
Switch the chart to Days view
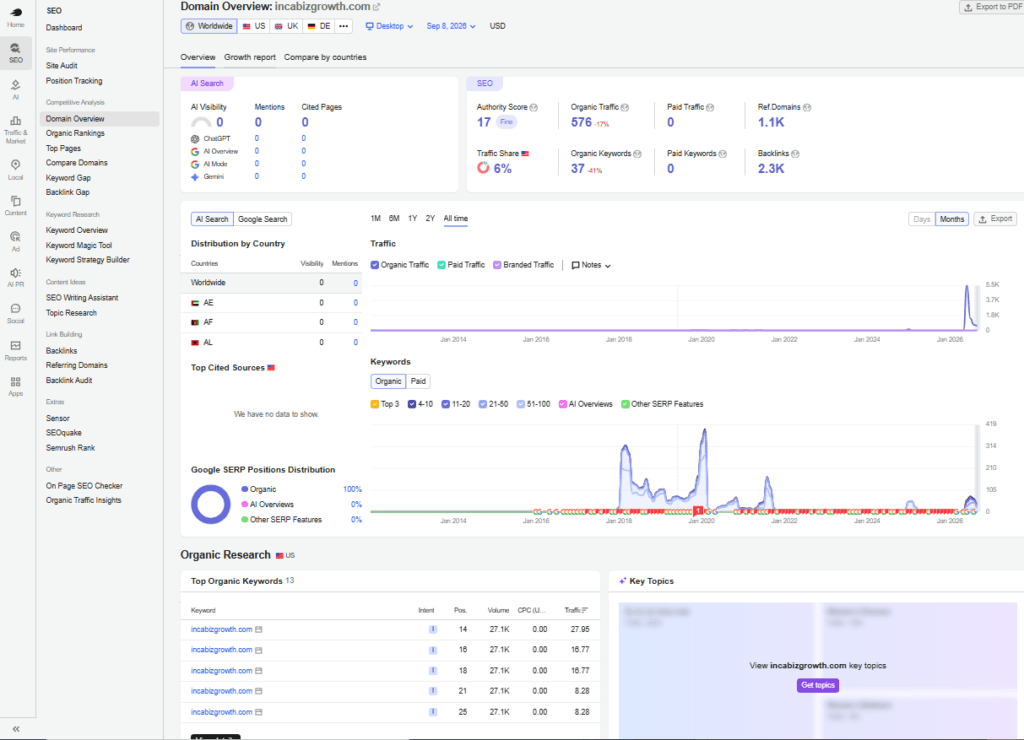tap(921, 219)
